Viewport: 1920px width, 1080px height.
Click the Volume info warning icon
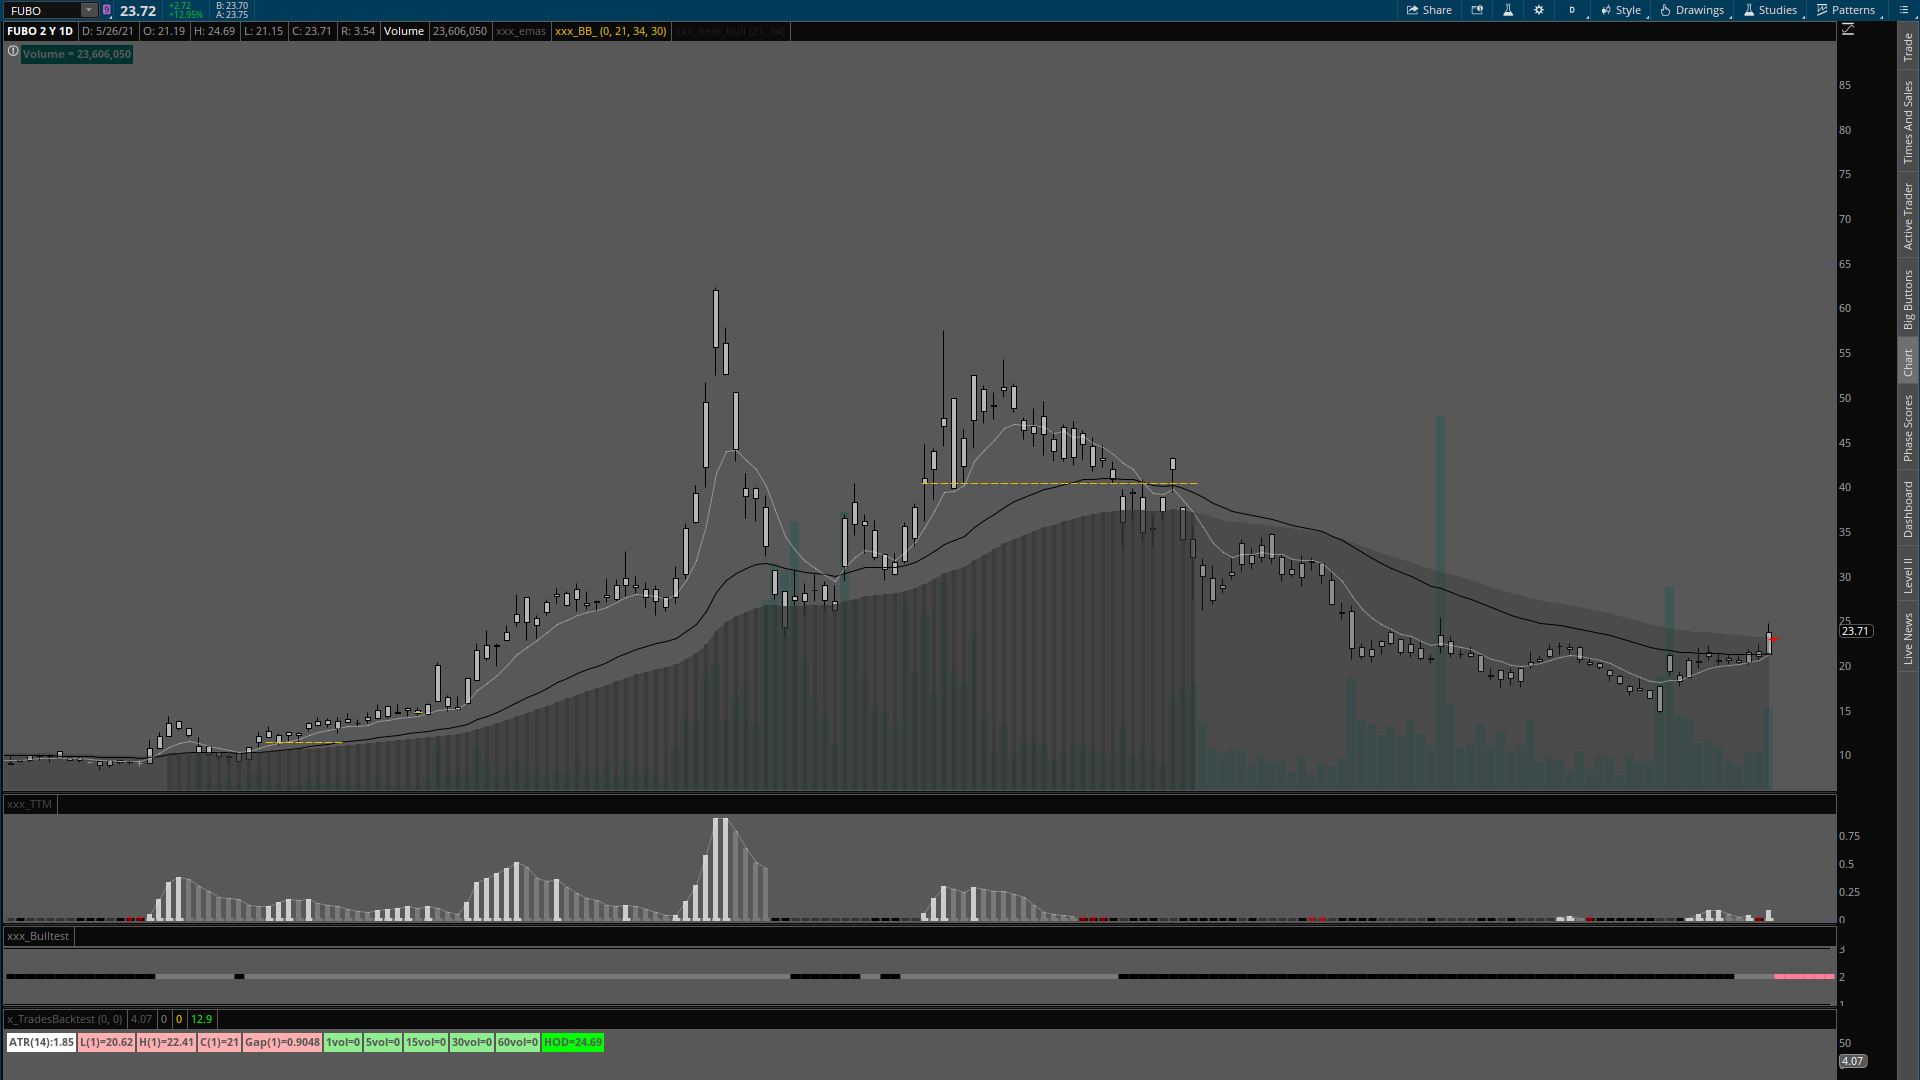tap(13, 51)
